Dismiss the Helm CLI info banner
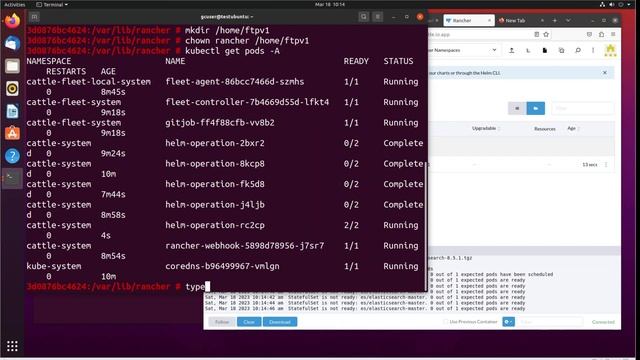 pyautogui.click(x=605, y=73)
